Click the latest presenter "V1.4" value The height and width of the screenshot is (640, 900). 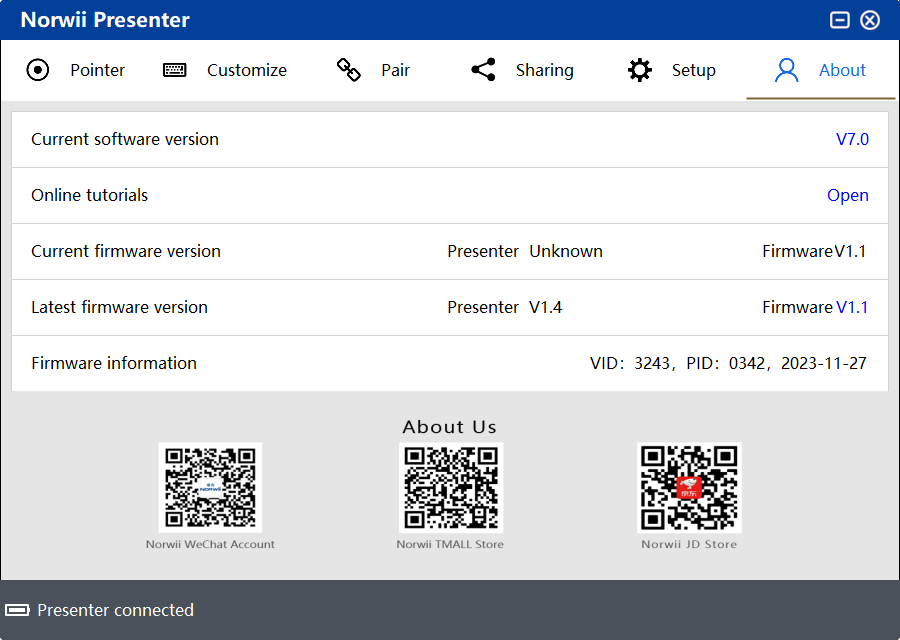point(545,307)
